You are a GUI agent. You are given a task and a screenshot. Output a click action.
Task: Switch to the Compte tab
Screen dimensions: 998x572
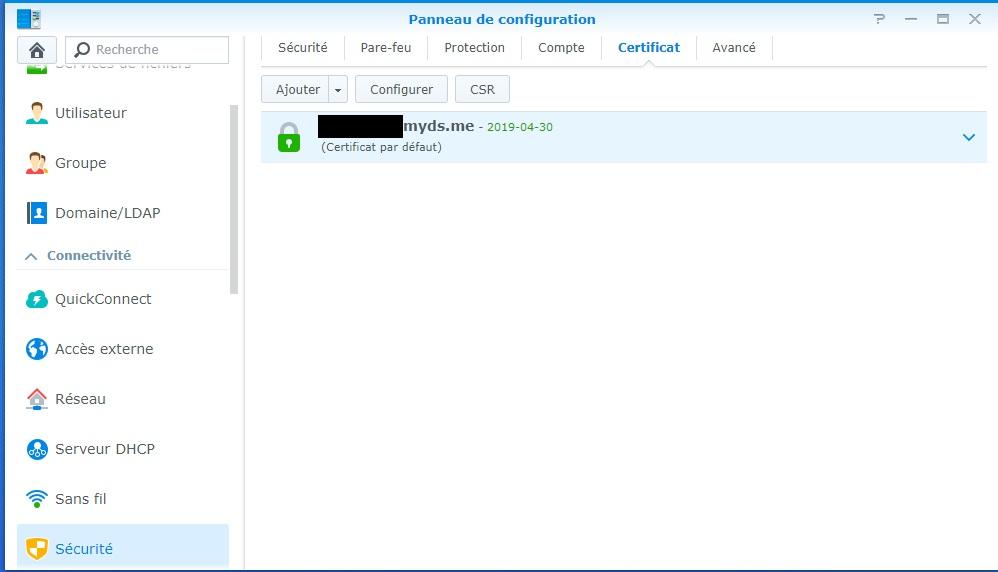tap(561, 48)
